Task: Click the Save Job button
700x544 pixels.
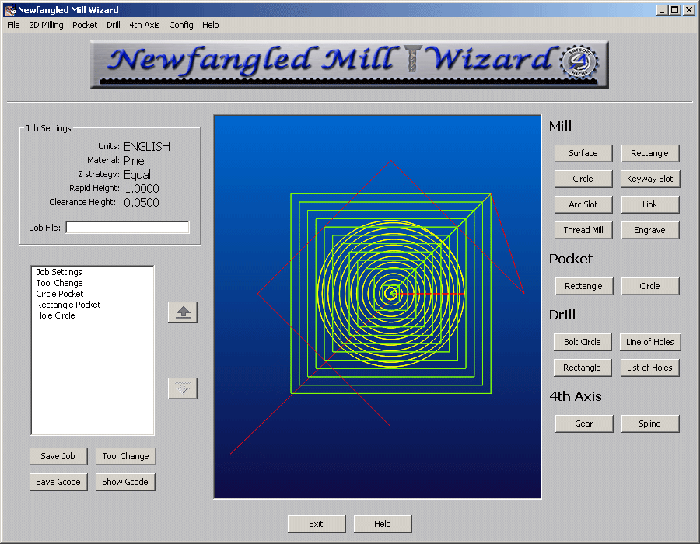Action: click(x=59, y=456)
